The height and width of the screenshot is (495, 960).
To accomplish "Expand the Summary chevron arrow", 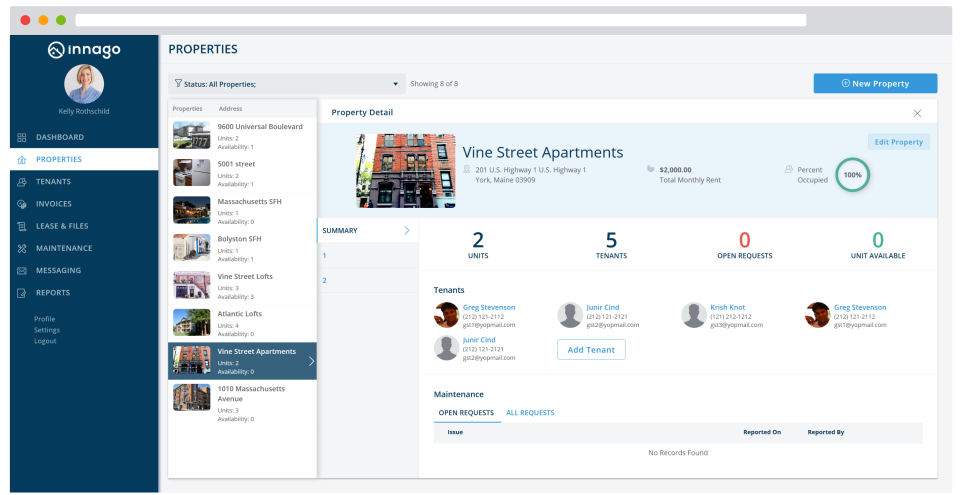I will (407, 230).
